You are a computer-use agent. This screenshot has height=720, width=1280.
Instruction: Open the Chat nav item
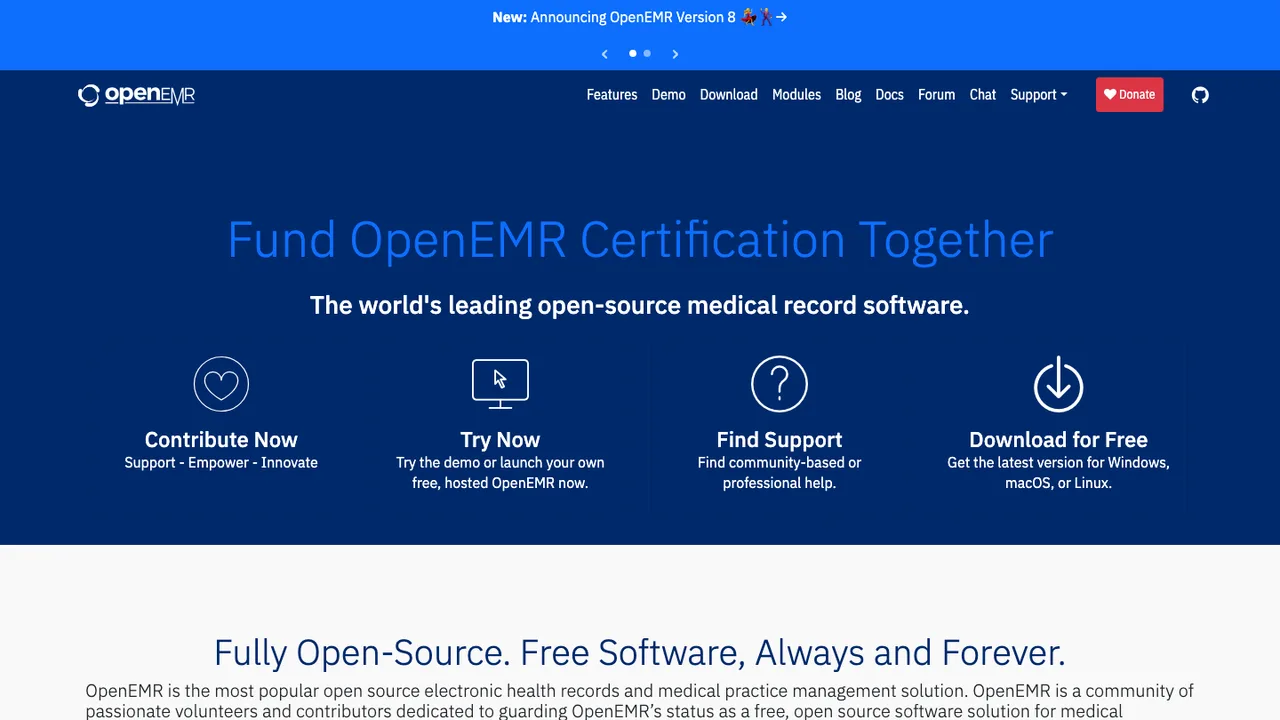coord(983,95)
